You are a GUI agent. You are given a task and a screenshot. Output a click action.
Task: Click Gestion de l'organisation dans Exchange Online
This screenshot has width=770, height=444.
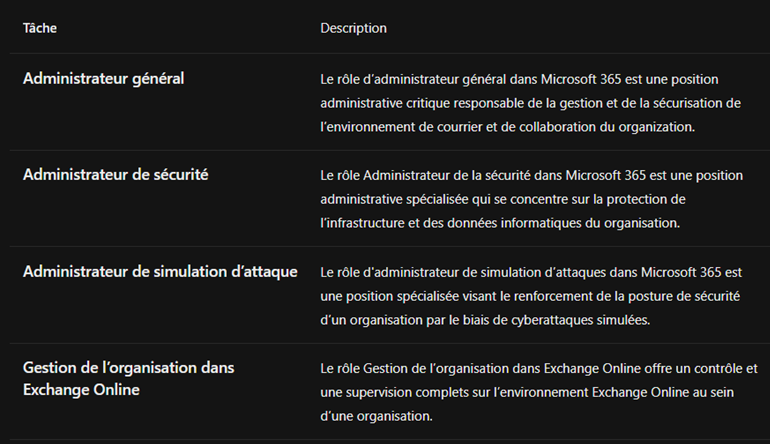pos(129,379)
